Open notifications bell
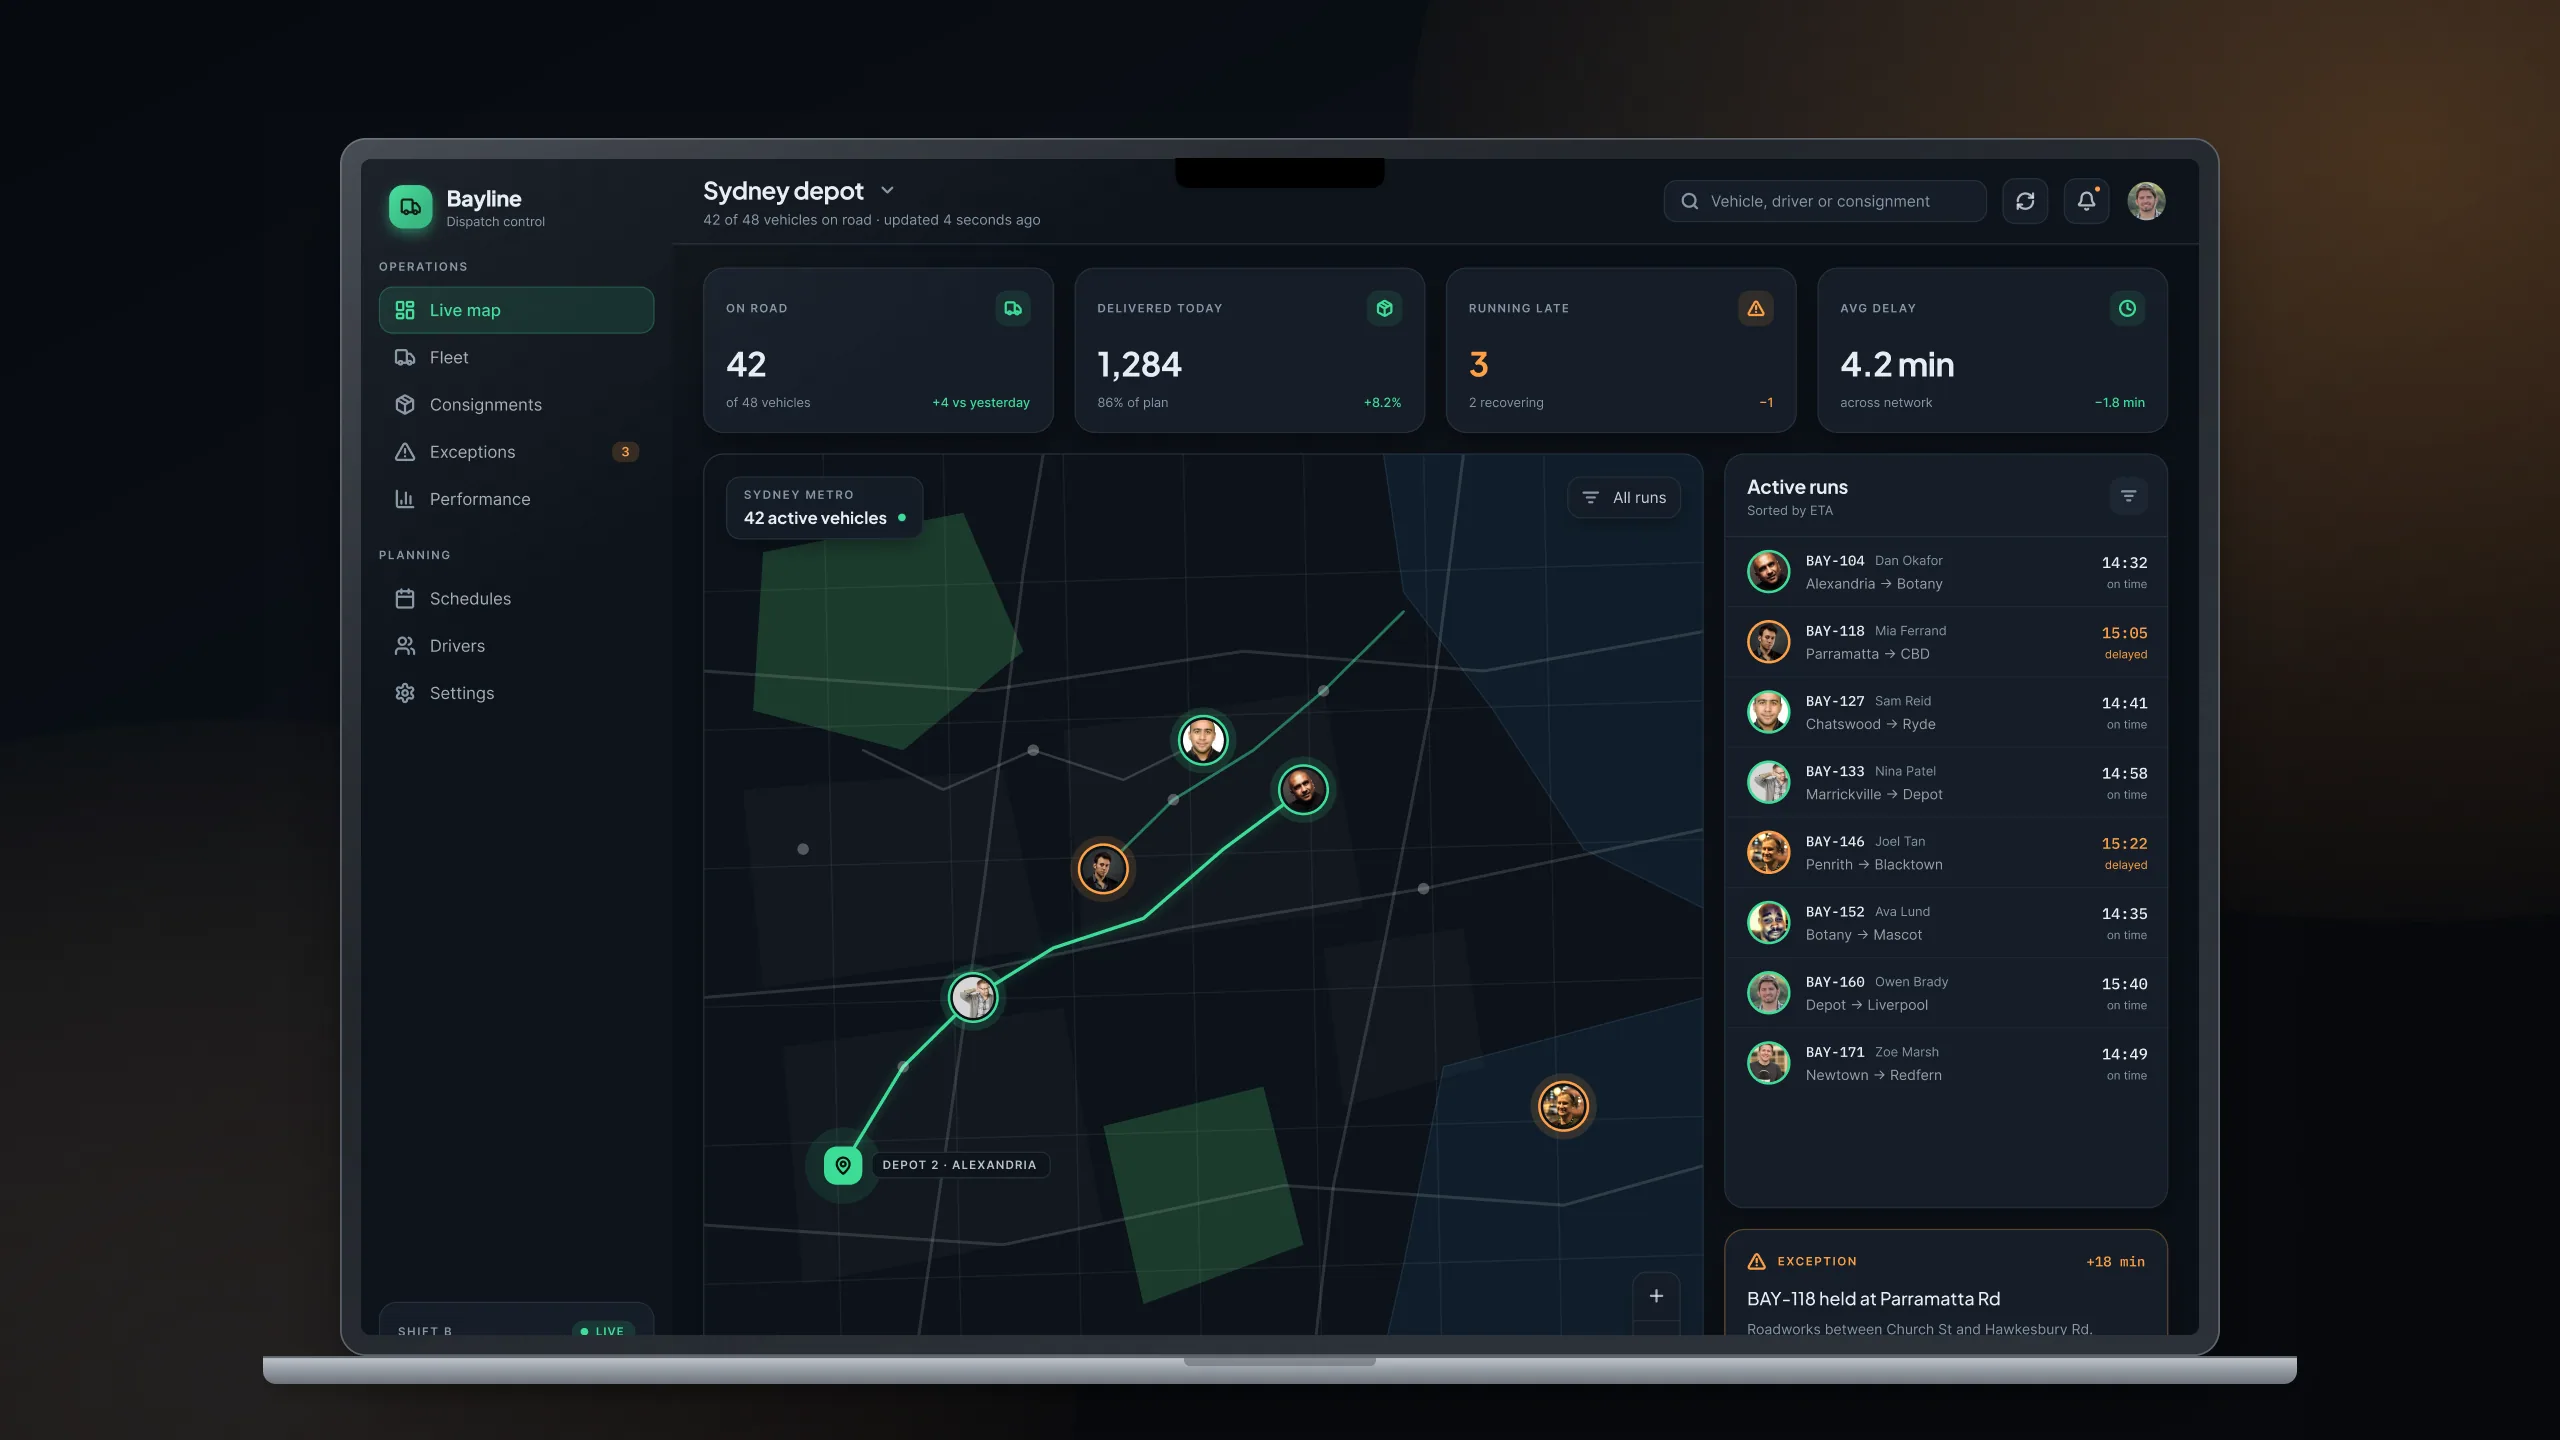 point(2086,201)
